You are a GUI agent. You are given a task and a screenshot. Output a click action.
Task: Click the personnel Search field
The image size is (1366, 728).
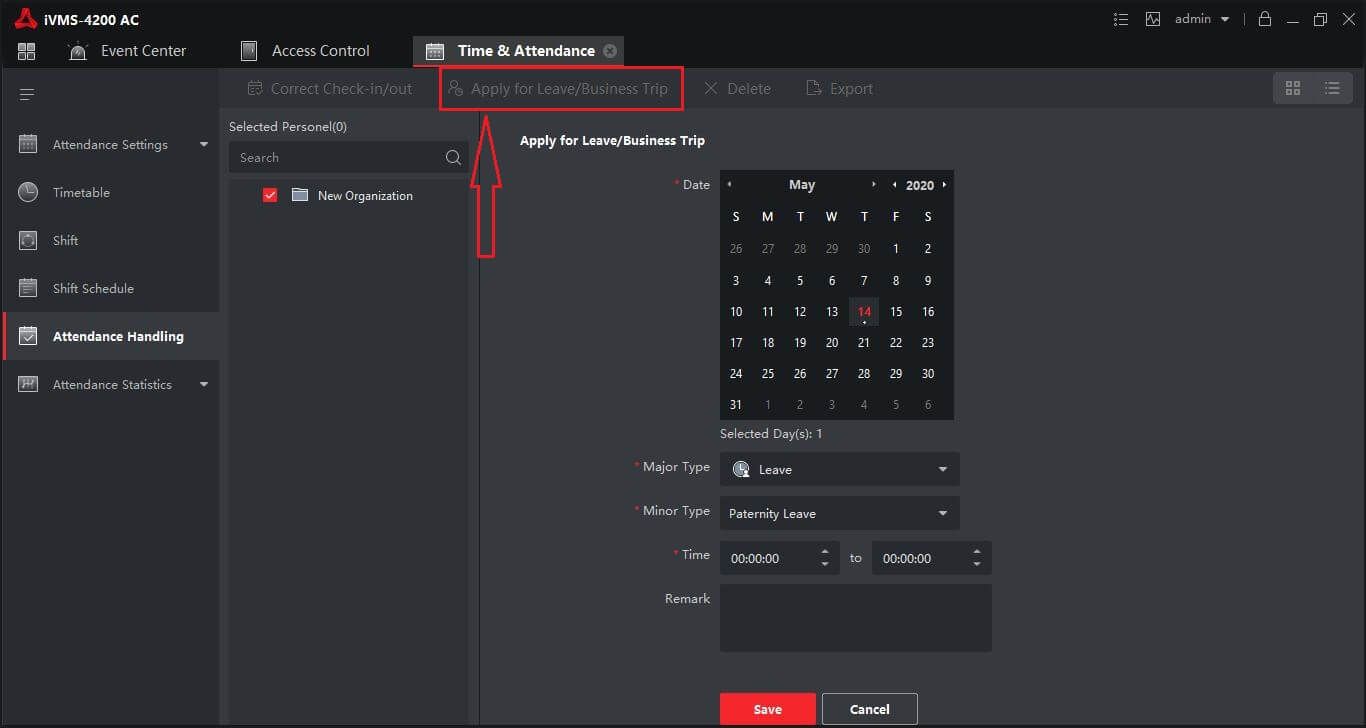348,157
